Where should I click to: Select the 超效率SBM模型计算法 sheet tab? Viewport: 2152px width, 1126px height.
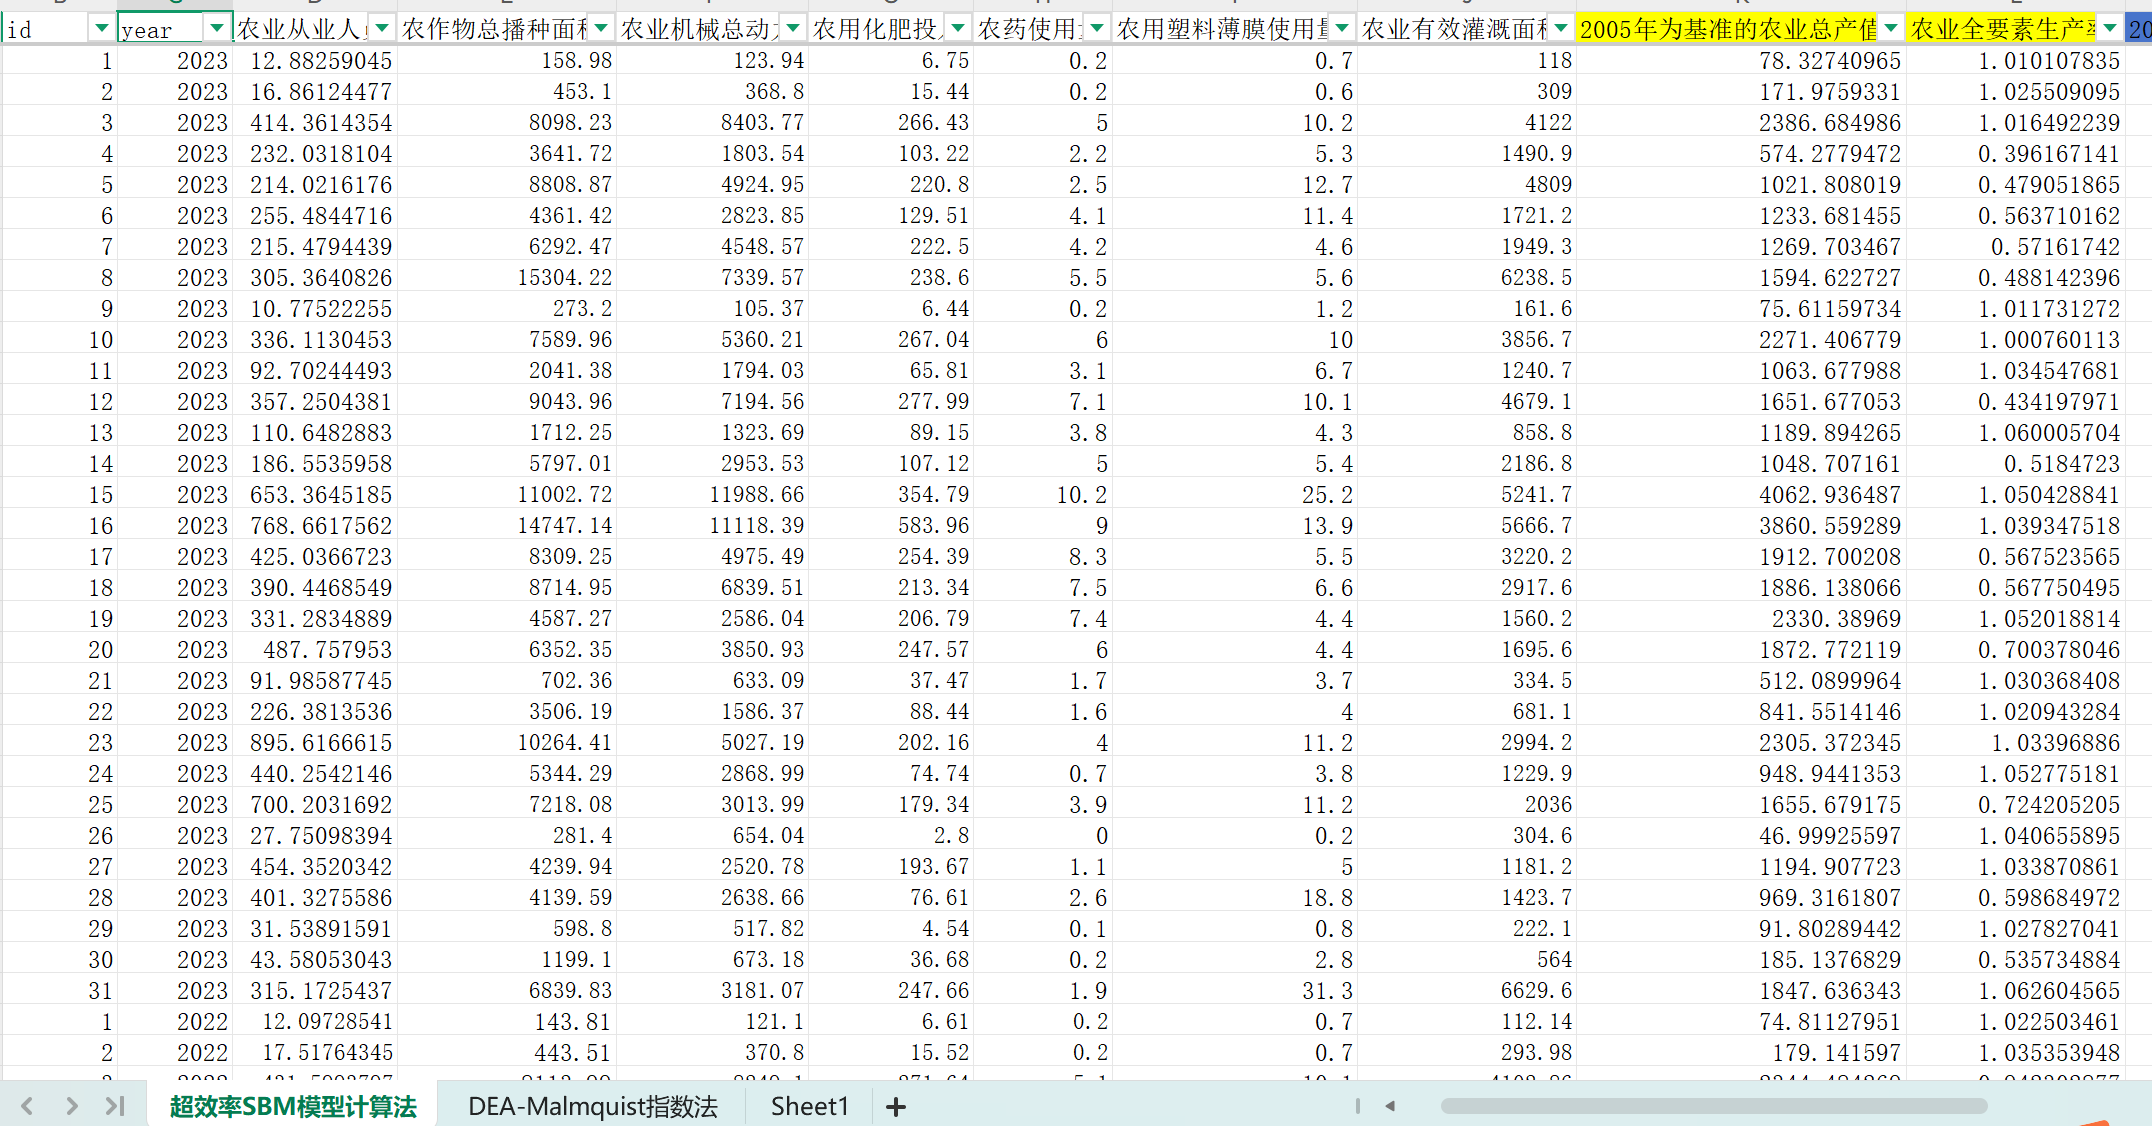pos(293,1107)
